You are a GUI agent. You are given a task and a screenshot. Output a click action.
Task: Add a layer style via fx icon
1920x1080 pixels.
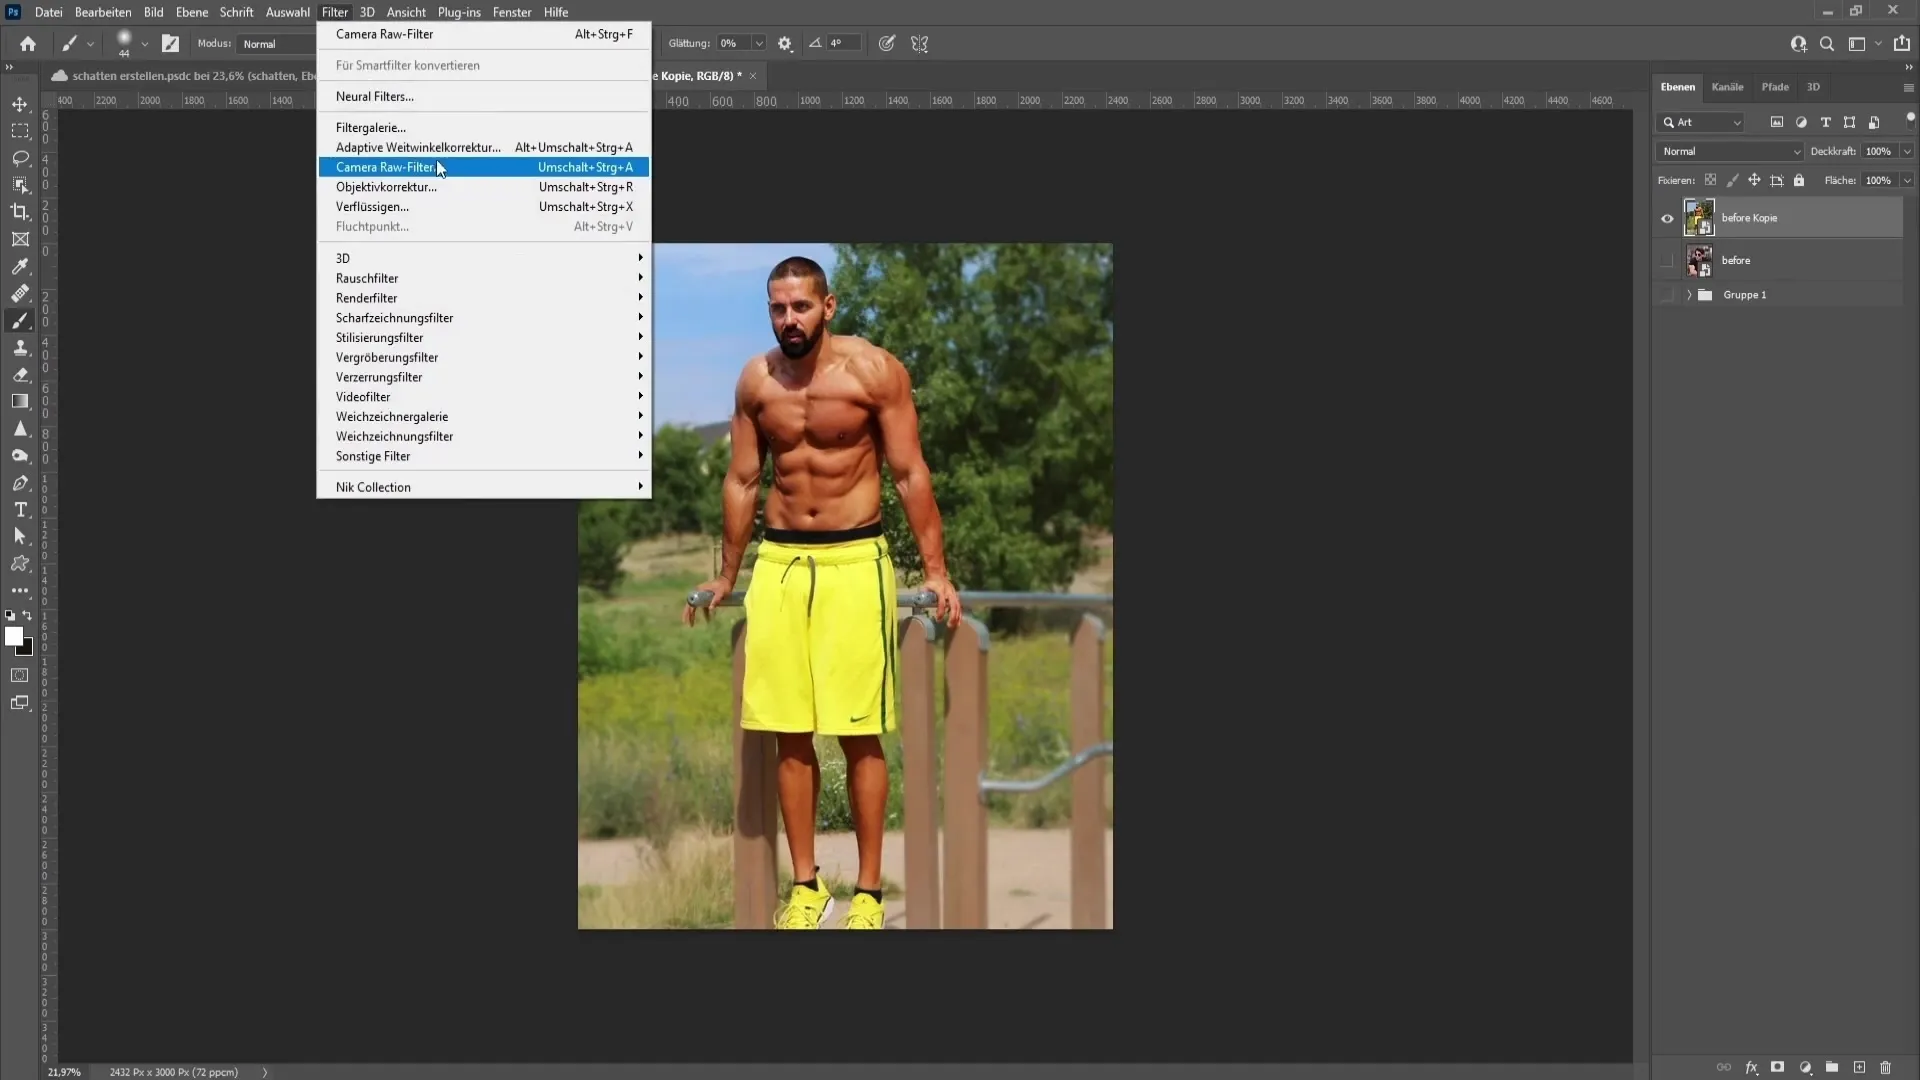point(1751,1067)
